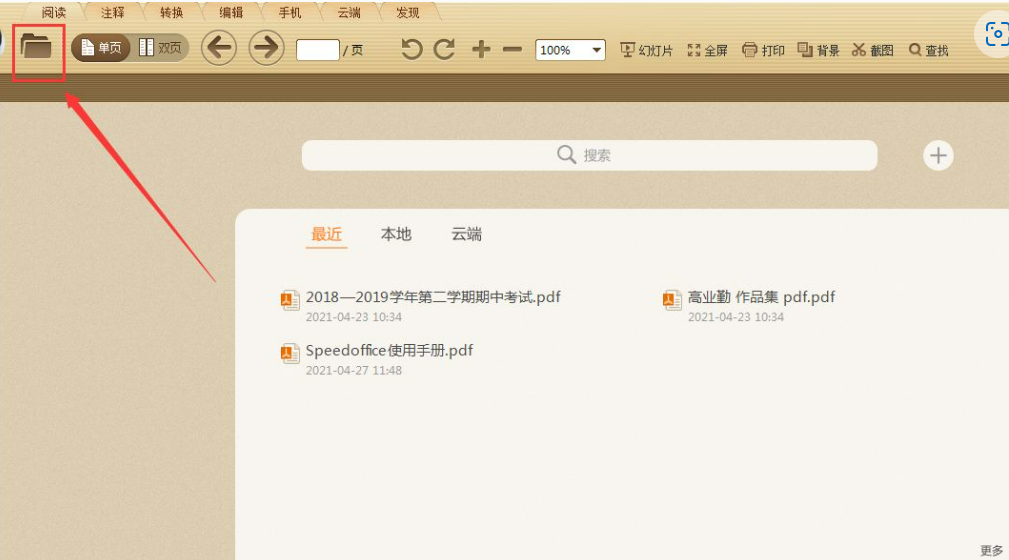Screen dimensions: 1009x560
Task: Open the 发现 tab
Action: [408, 12]
